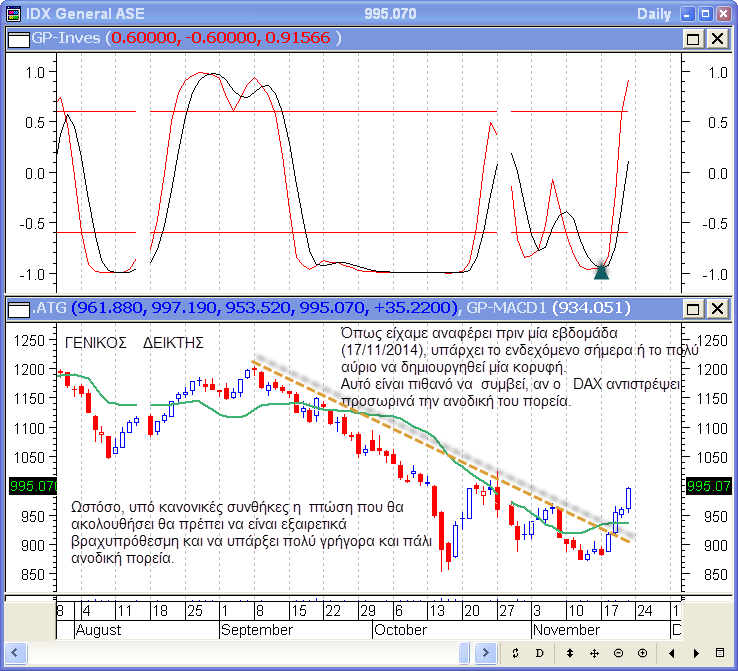The height and width of the screenshot is (671, 738).
Task: Select the teal triangle marker on indicator
Action: point(601,271)
